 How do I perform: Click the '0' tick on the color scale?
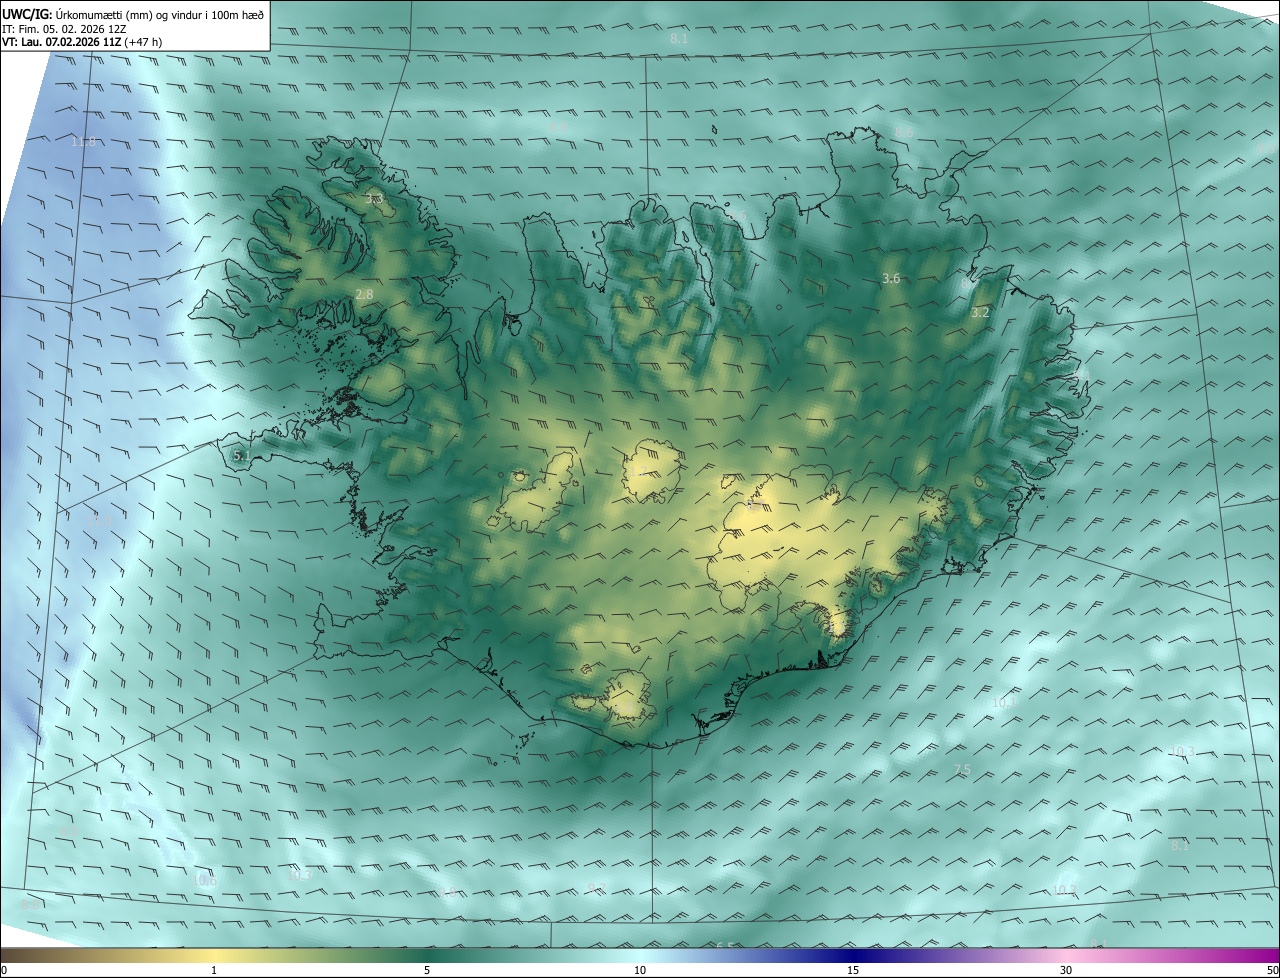coord(4,971)
